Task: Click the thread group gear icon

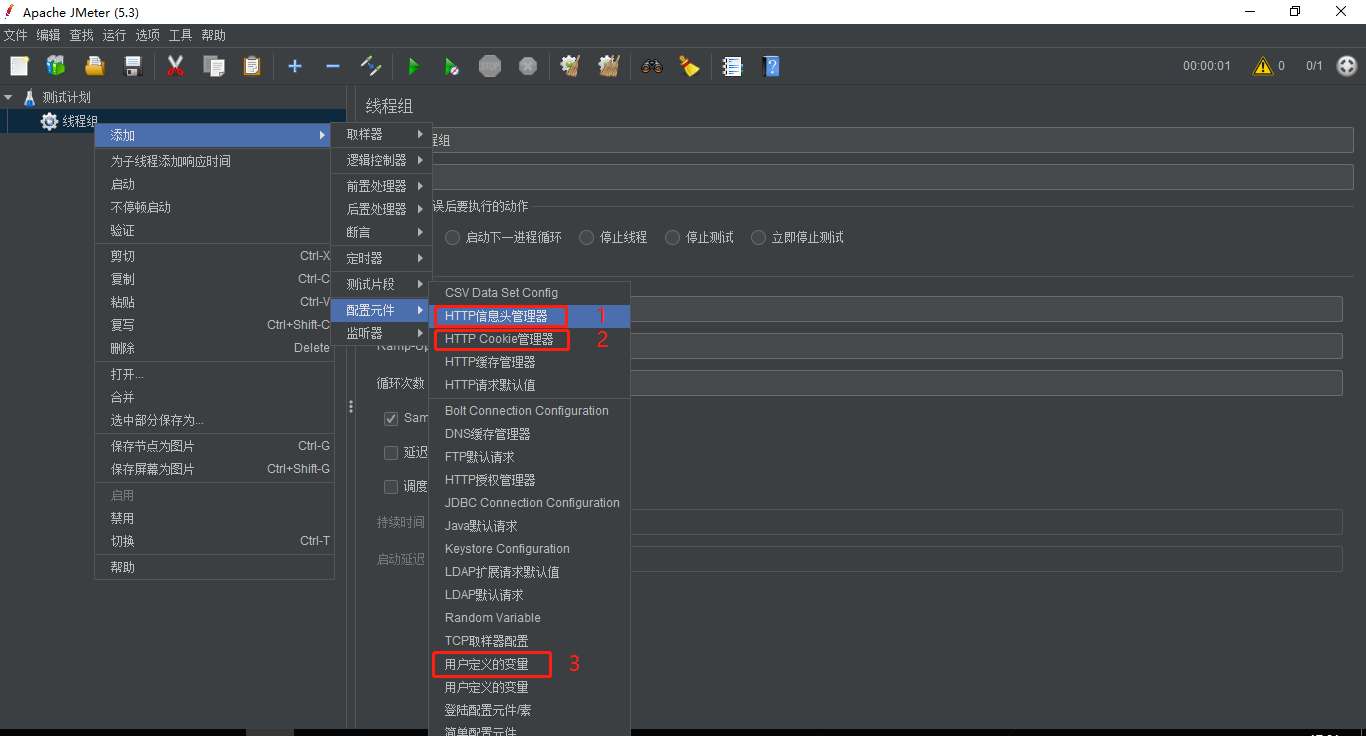Action: pyautogui.click(x=49, y=121)
